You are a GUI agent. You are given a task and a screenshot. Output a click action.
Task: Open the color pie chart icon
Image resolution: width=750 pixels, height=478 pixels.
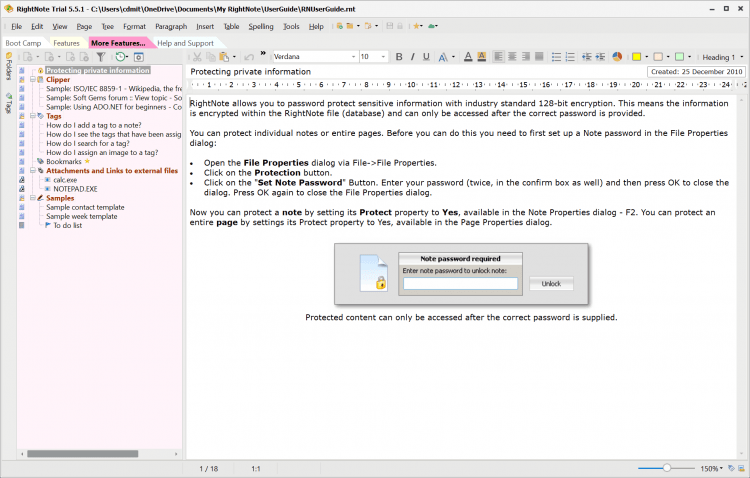click(x=617, y=57)
